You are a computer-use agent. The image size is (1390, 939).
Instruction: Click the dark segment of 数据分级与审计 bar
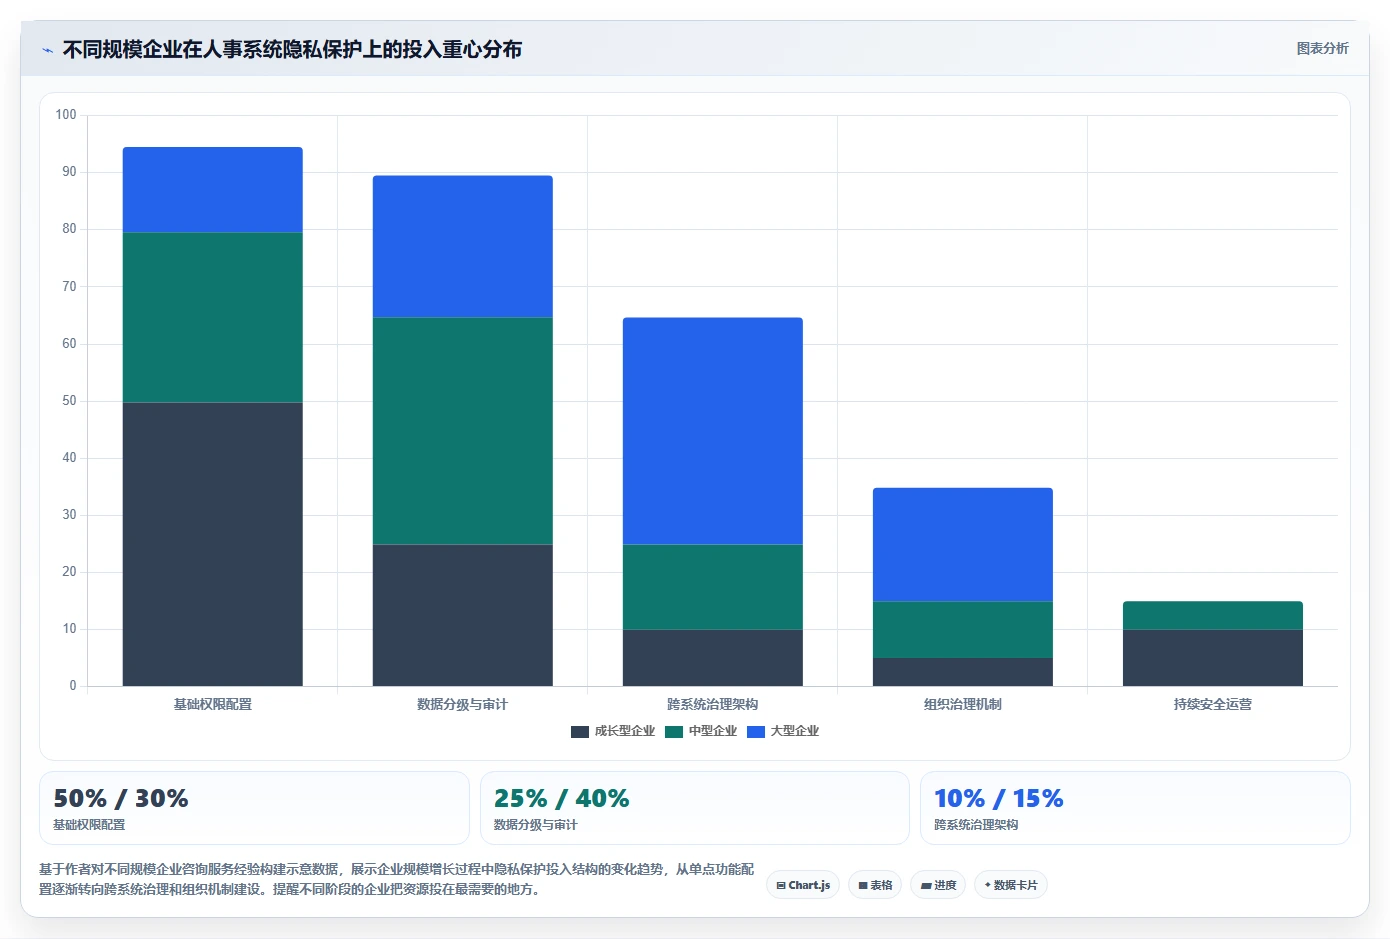[x=463, y=615]
